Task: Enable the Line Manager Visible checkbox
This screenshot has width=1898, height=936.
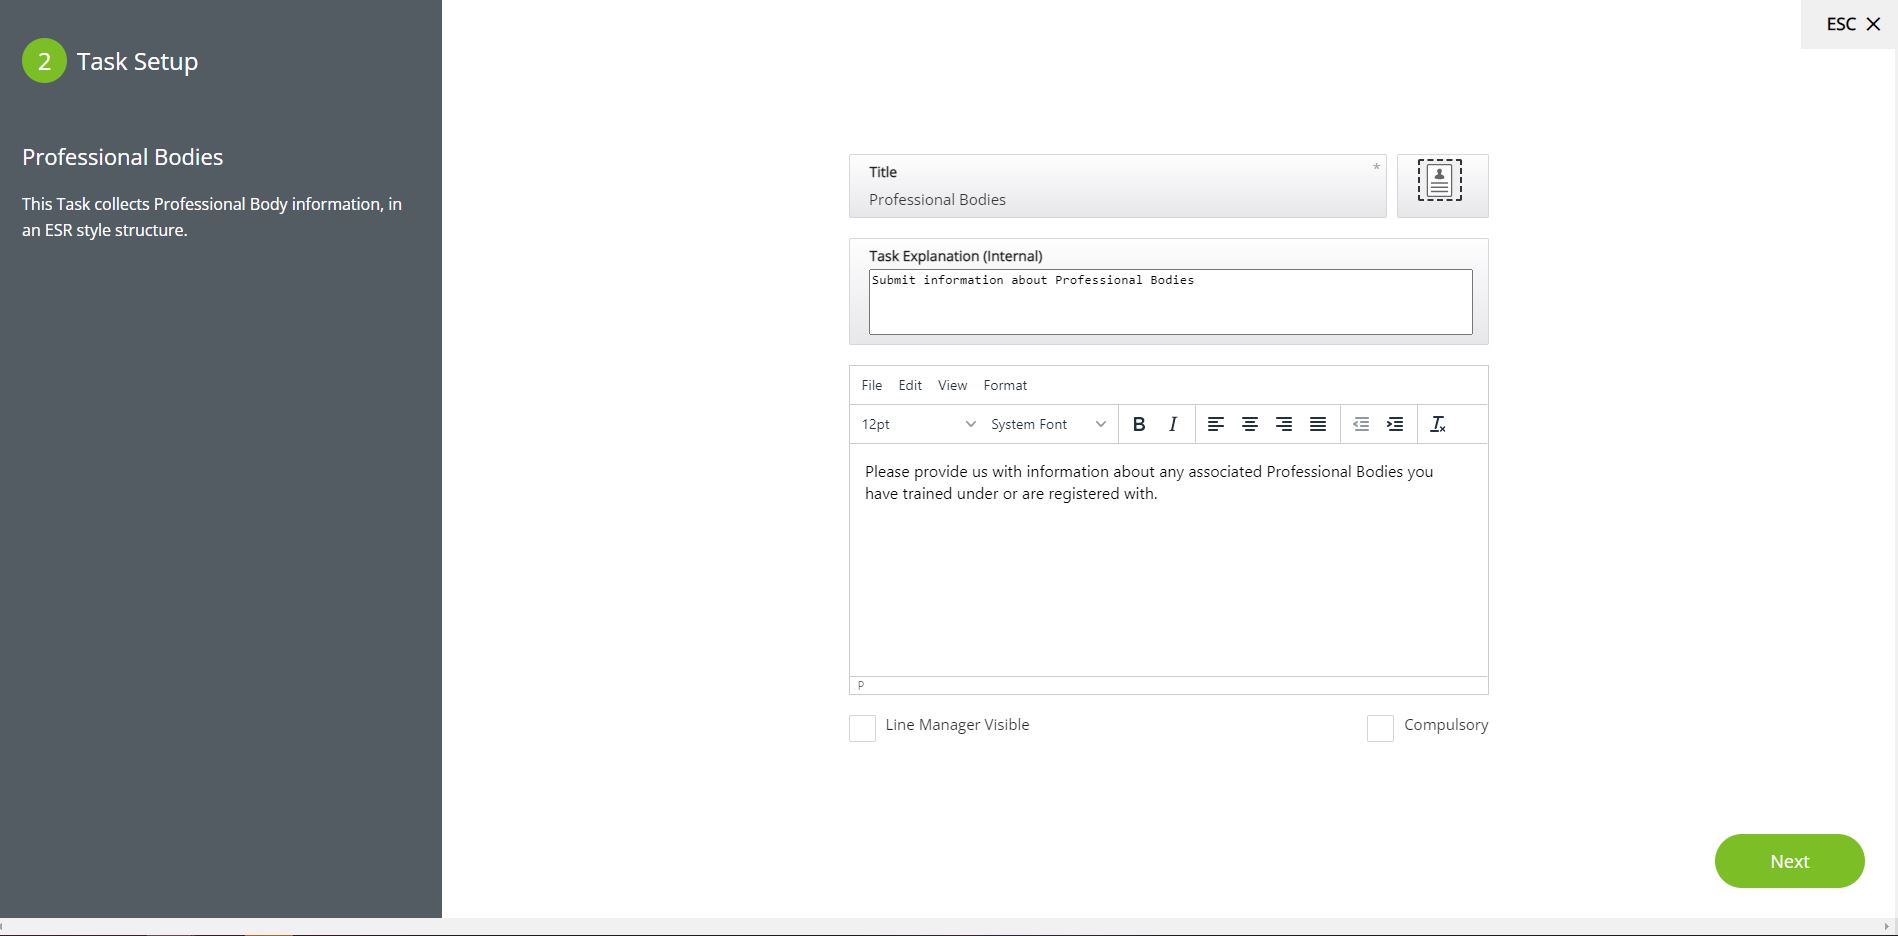Action: tap(862, 728)
